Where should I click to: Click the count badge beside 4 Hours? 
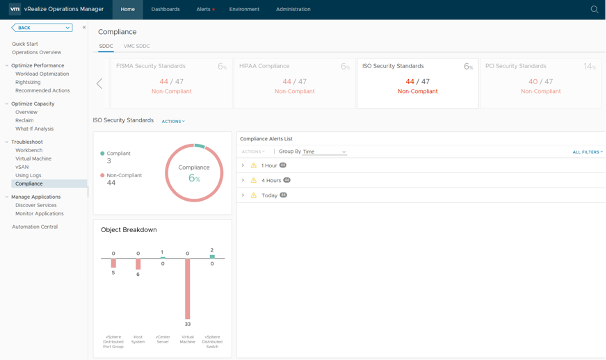click(287, 180)
